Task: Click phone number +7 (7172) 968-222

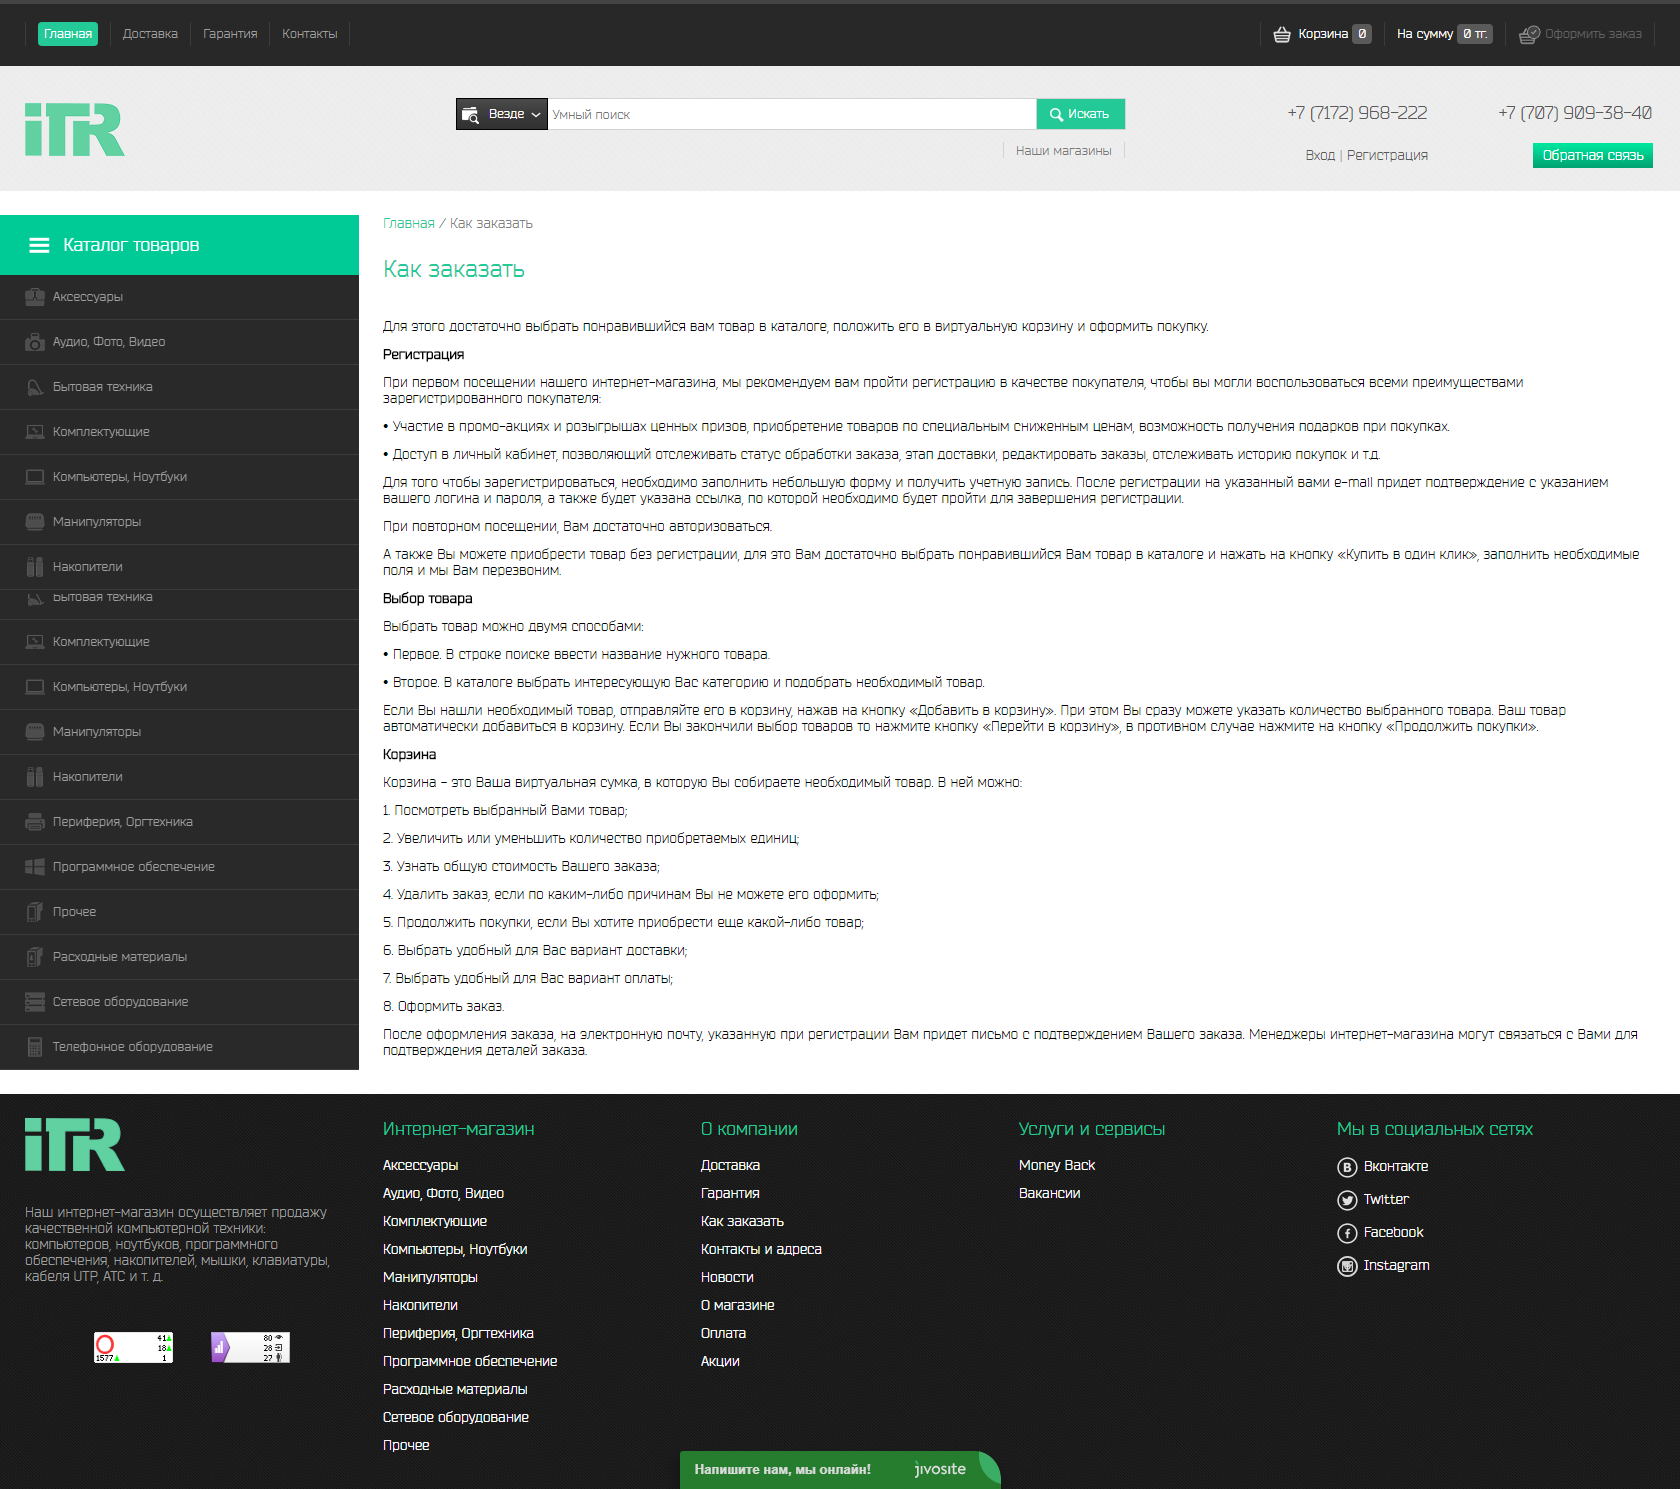Action: (x=1357, y=113)
